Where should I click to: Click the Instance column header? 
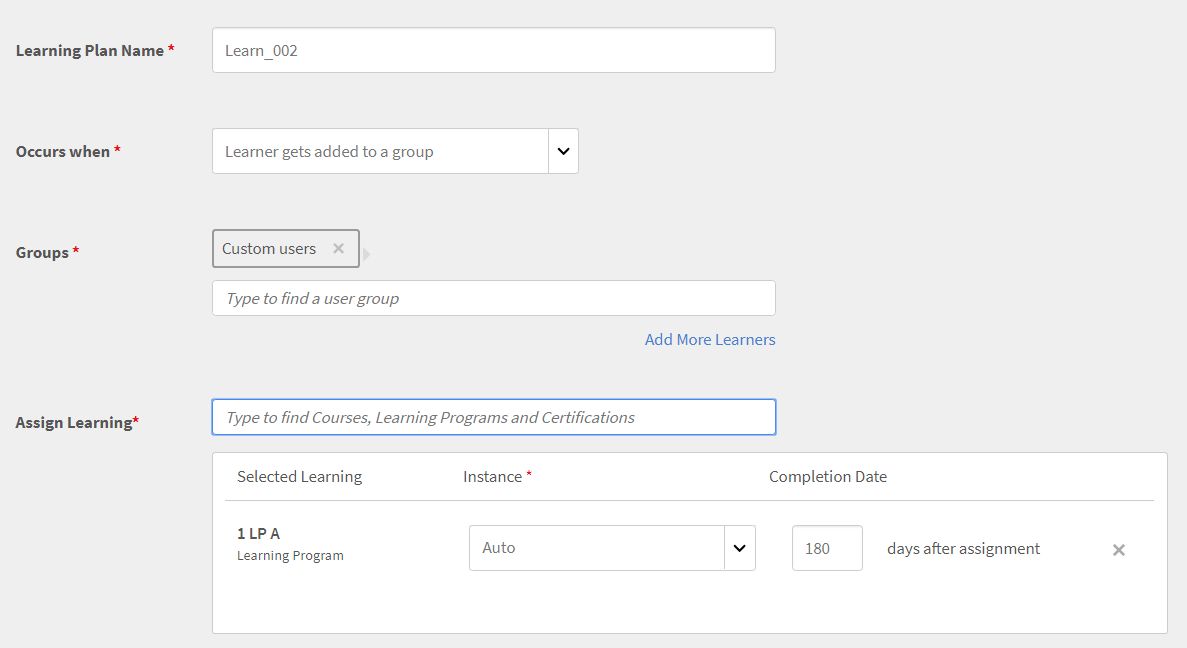493,477
